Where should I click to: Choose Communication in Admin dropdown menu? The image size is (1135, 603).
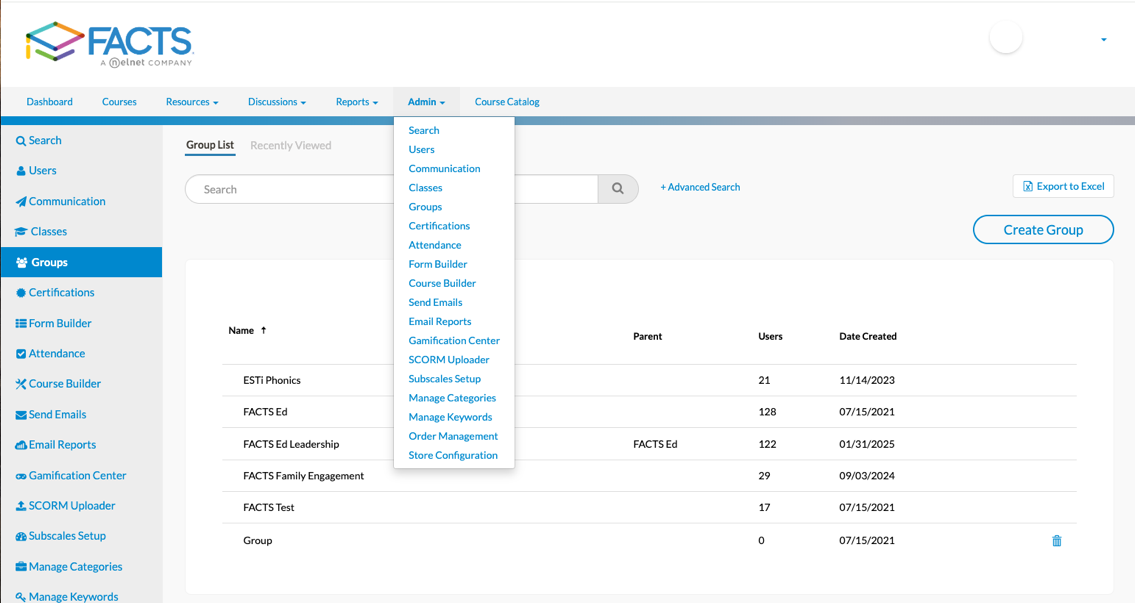(x=444, y=169)
